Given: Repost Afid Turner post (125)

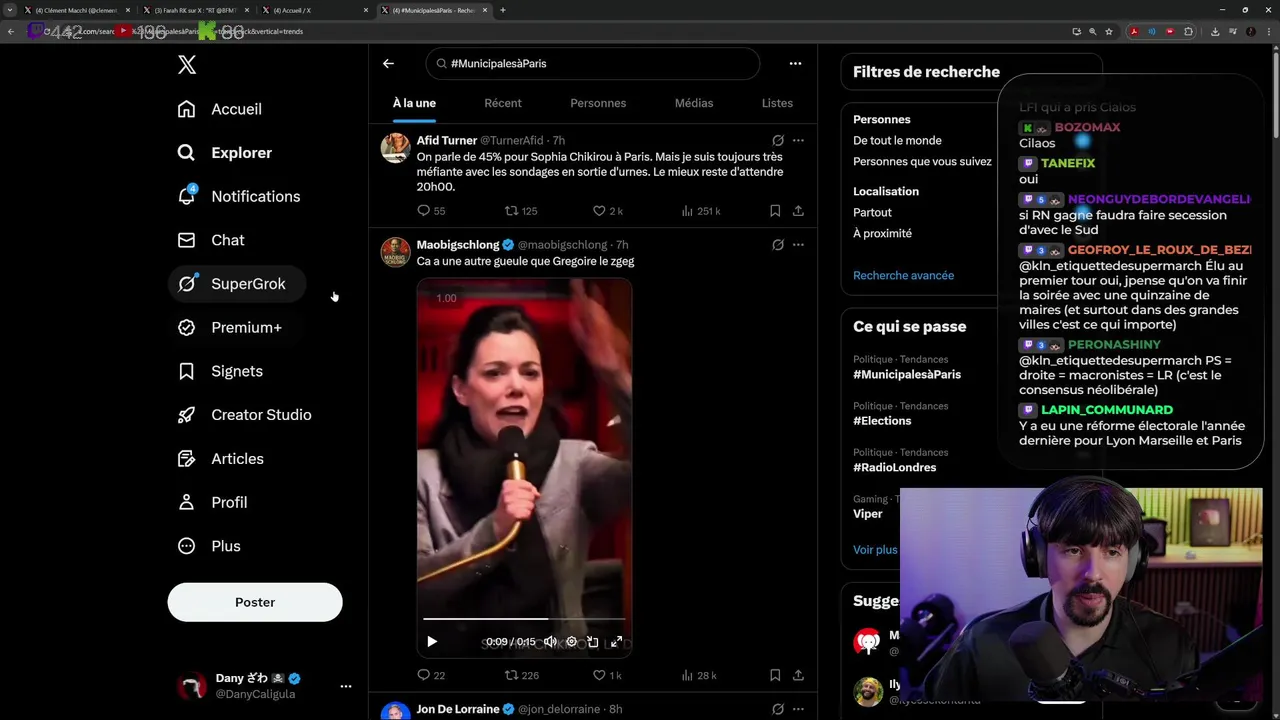Looking at the screenshot, I should 521,211.
